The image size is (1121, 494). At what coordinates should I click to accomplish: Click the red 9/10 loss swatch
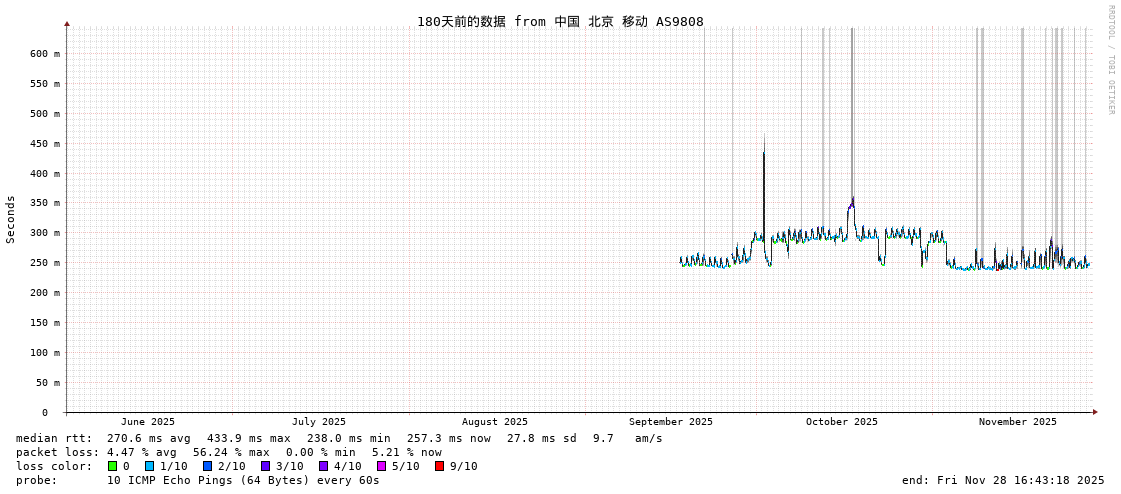click(x=439, y=466)
